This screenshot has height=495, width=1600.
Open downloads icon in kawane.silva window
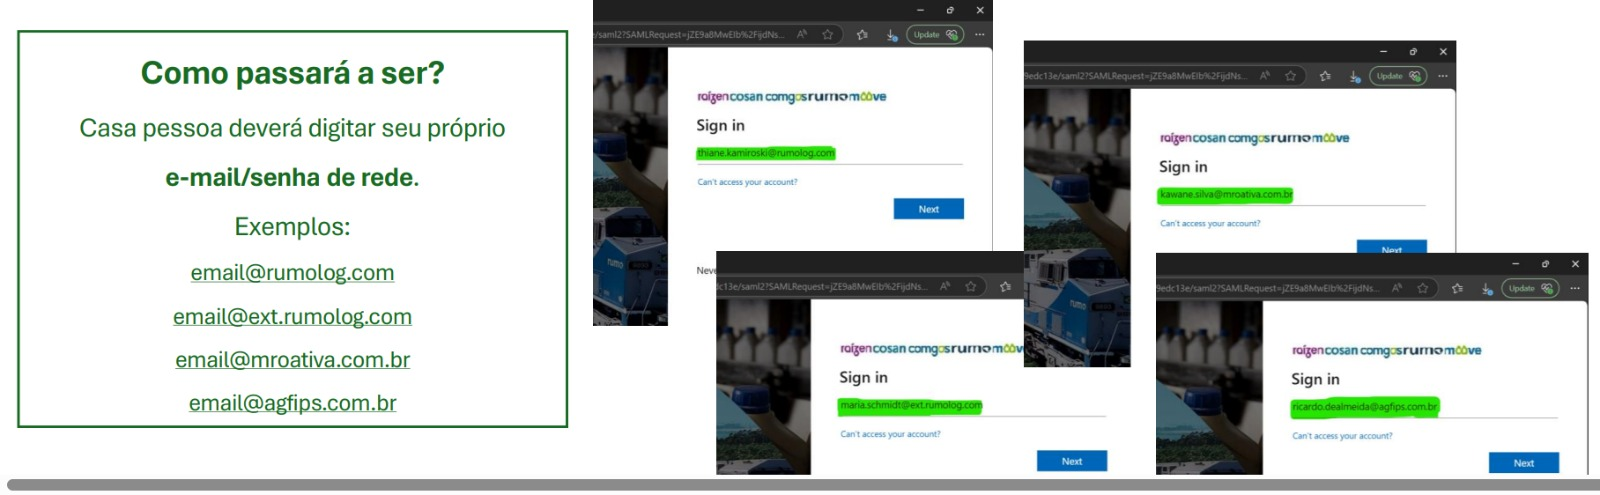1354,77
